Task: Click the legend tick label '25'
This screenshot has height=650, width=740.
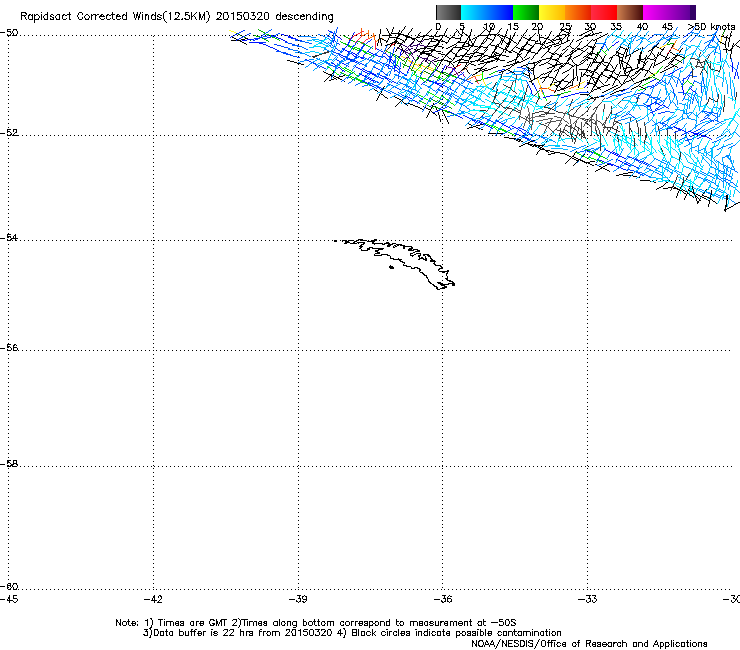Action: [565, 27]
